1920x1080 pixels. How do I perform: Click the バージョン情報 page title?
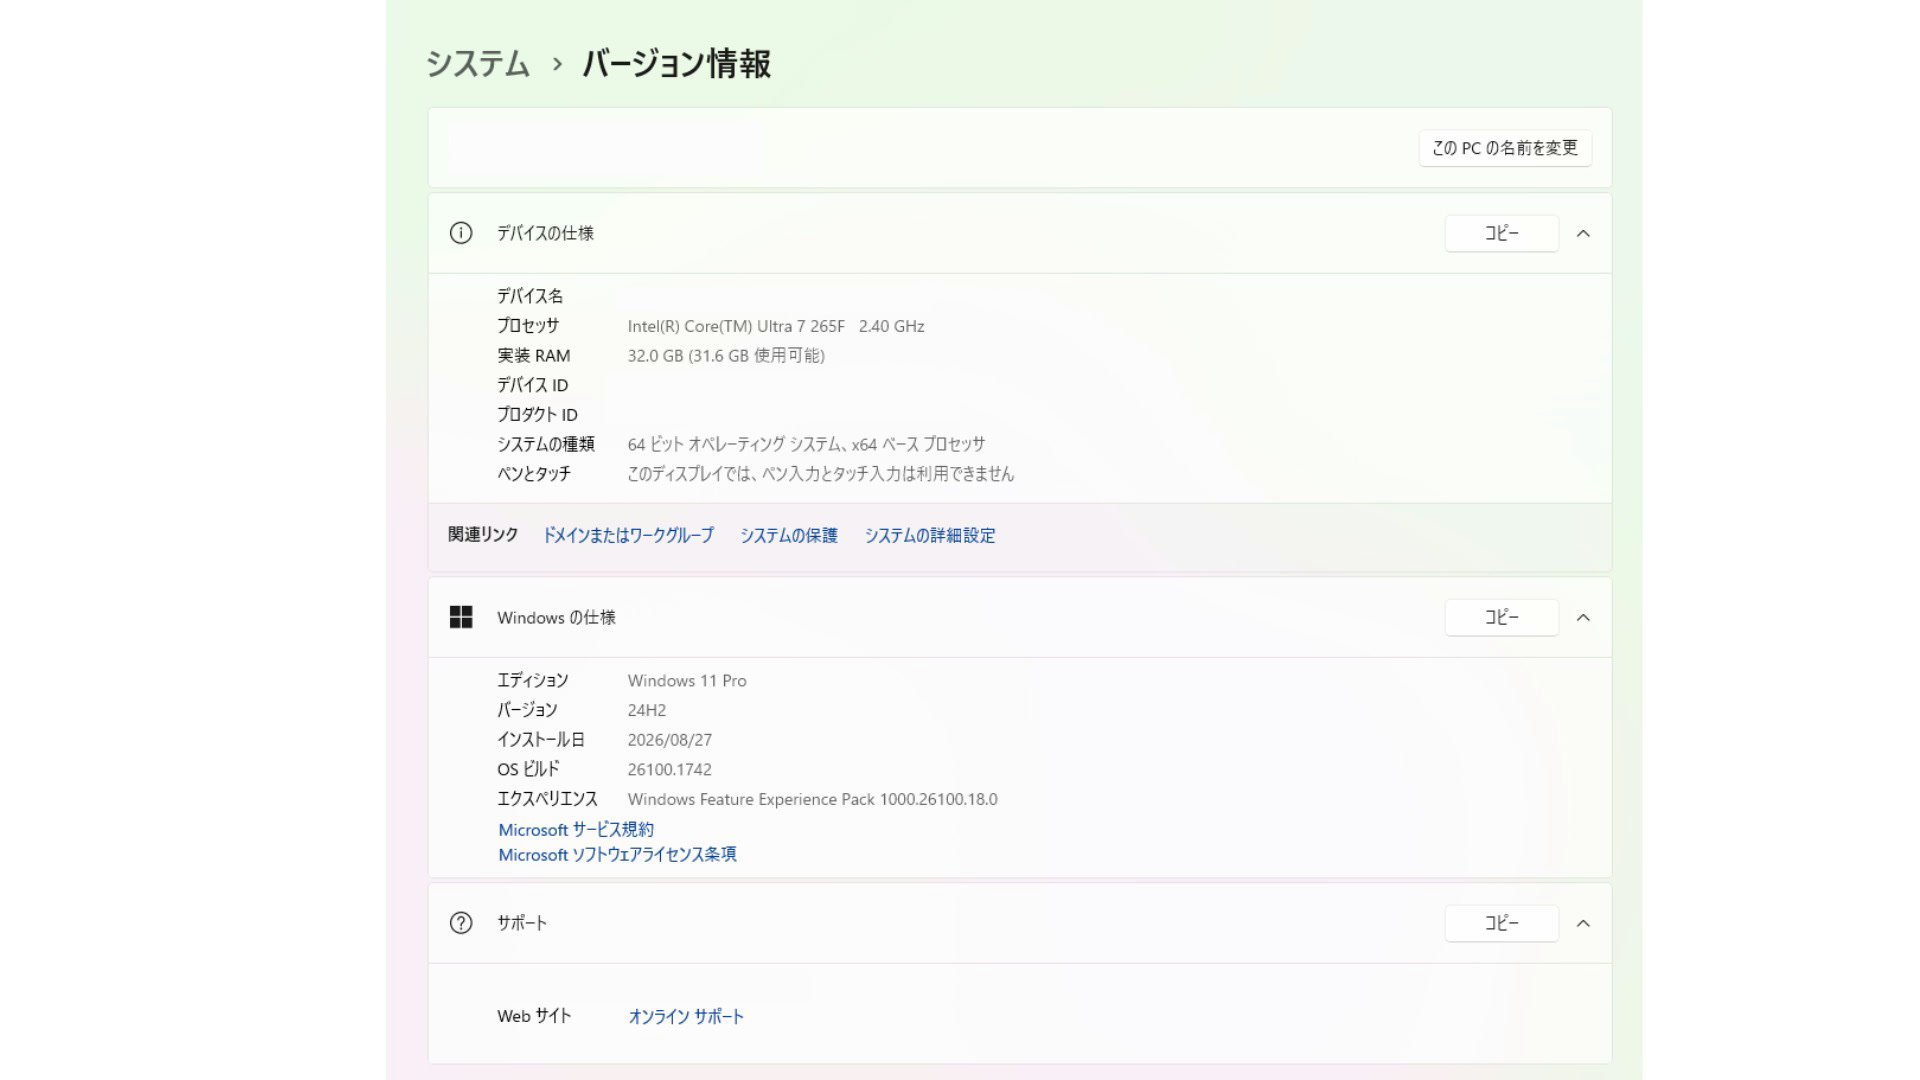tap(676, 64)
